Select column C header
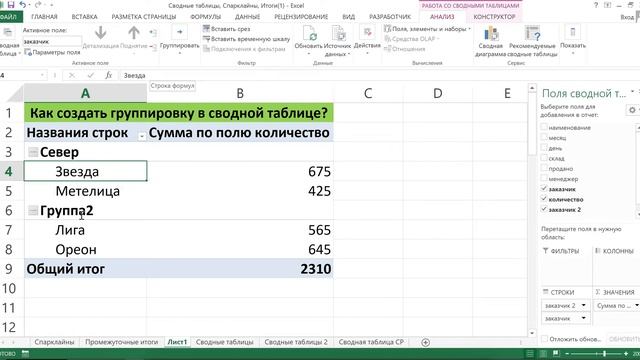The image size is (640, 360). pyautogui.click(x=368, y=93)
